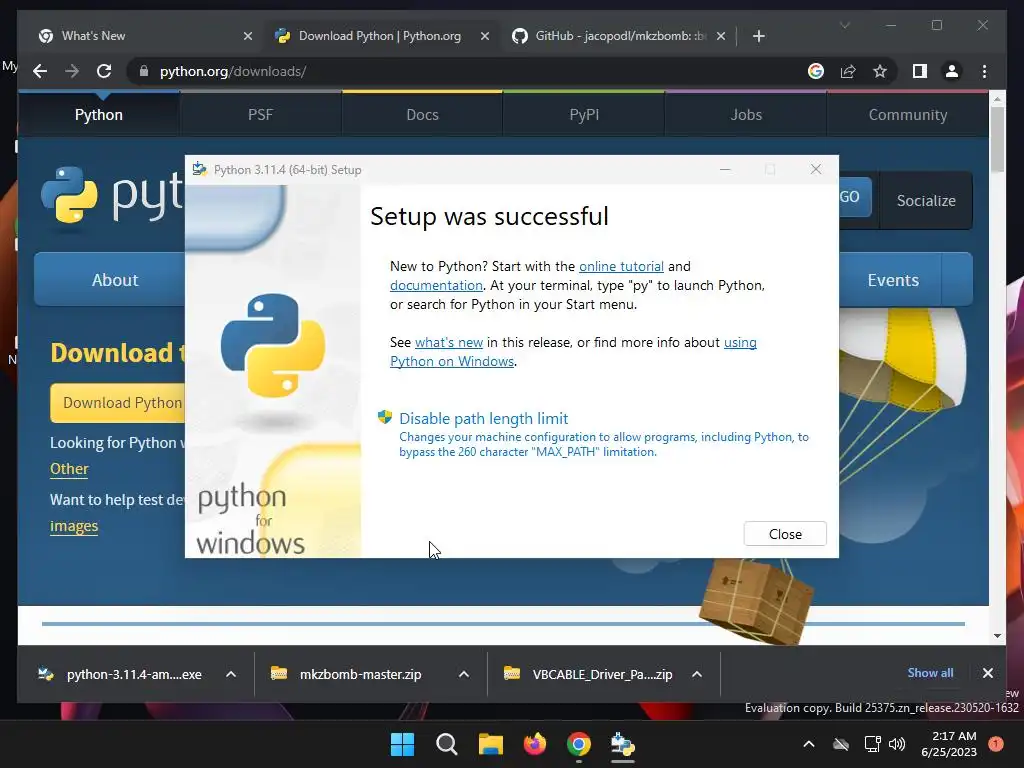This screenshot has height=768, width=1024.
Task: Select PyPI in site top nav
Action: [584, 114]
